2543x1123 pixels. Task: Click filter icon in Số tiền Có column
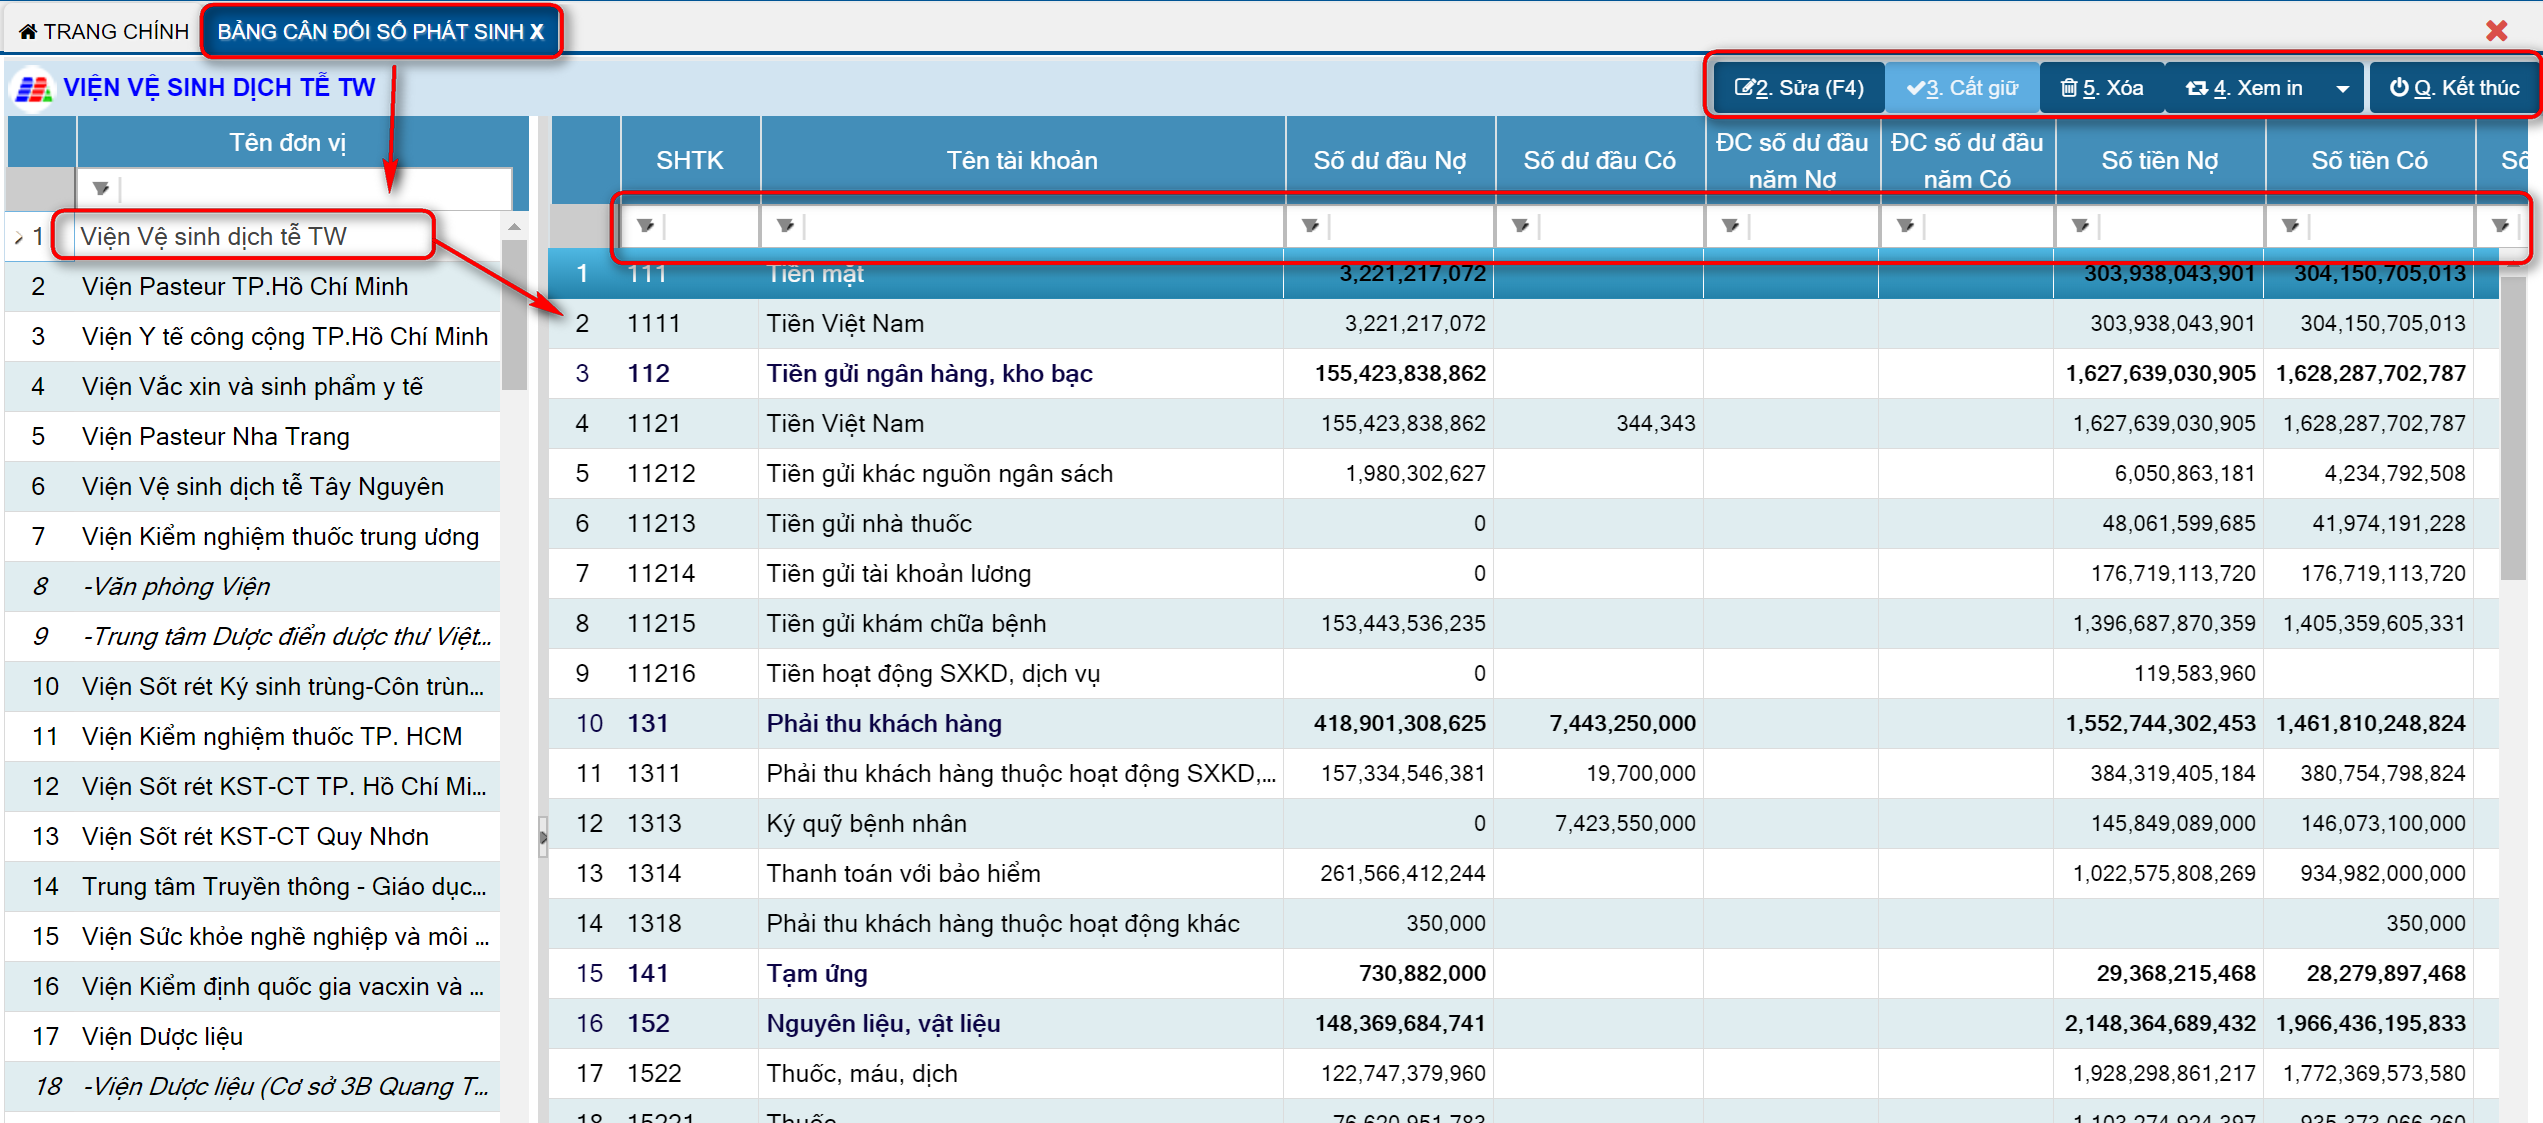click(x=2290, y=226)
